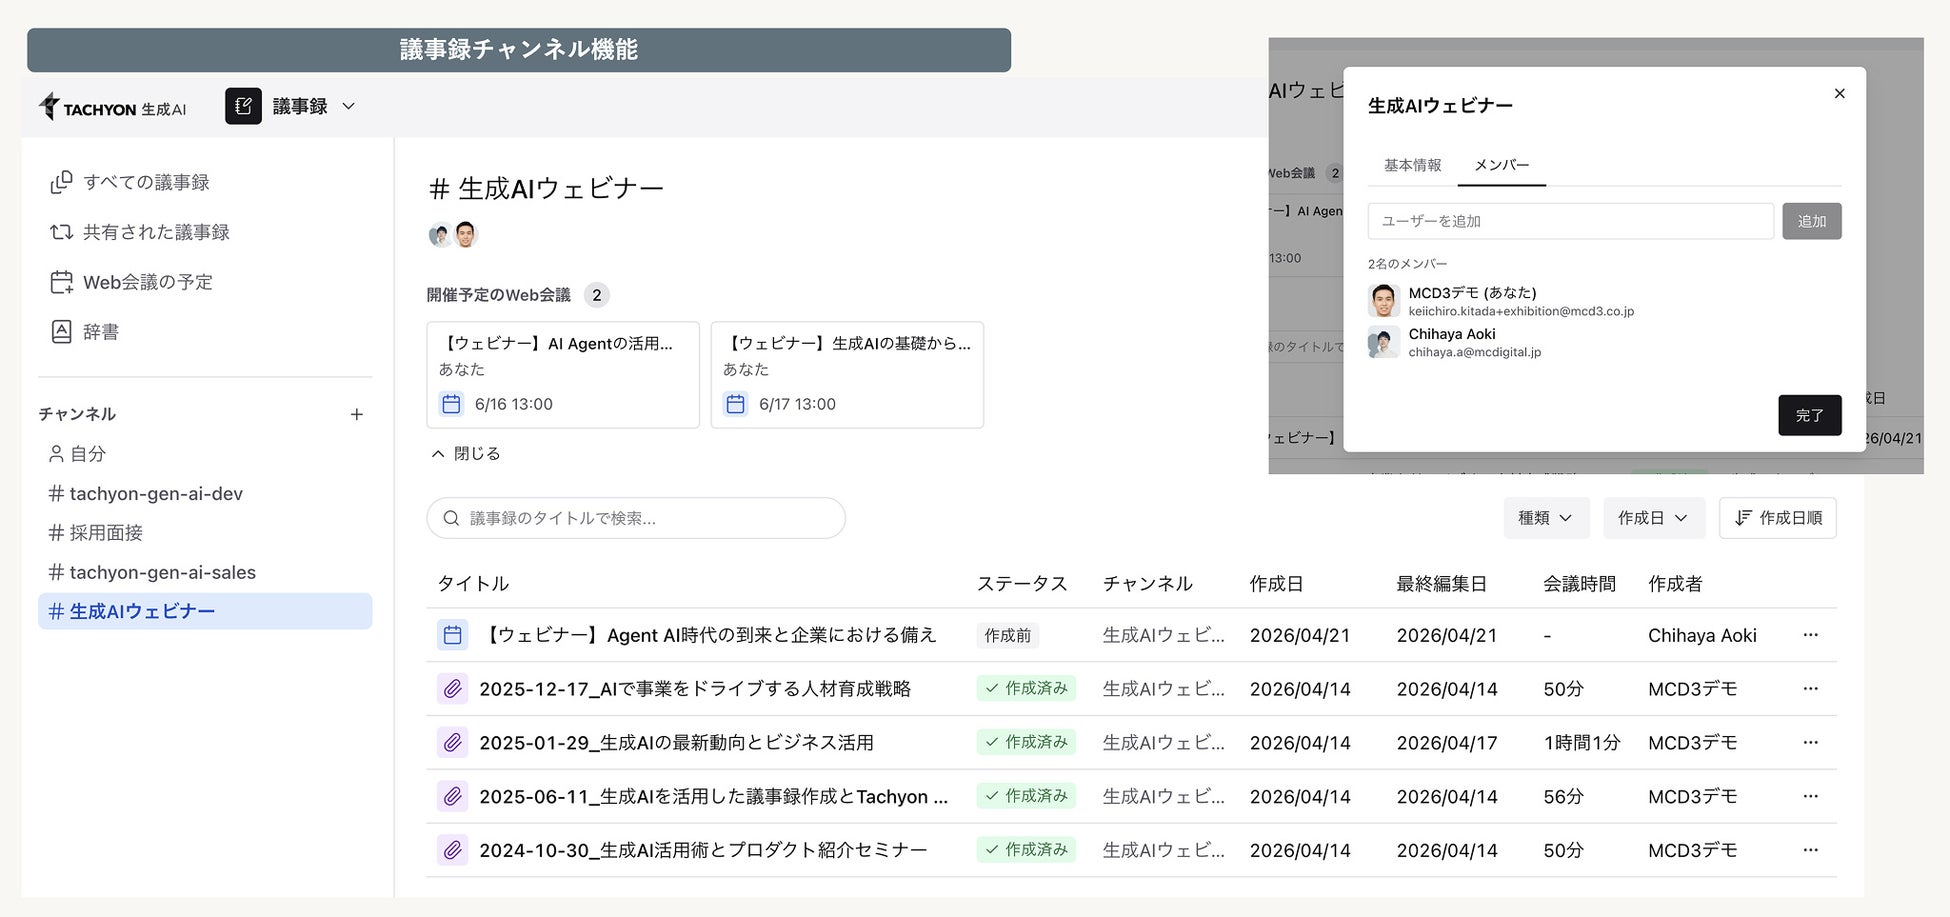Click the 作成前 status badge
The height and width of the screenshot is (917, 1950).
(x=1008, y=635)
